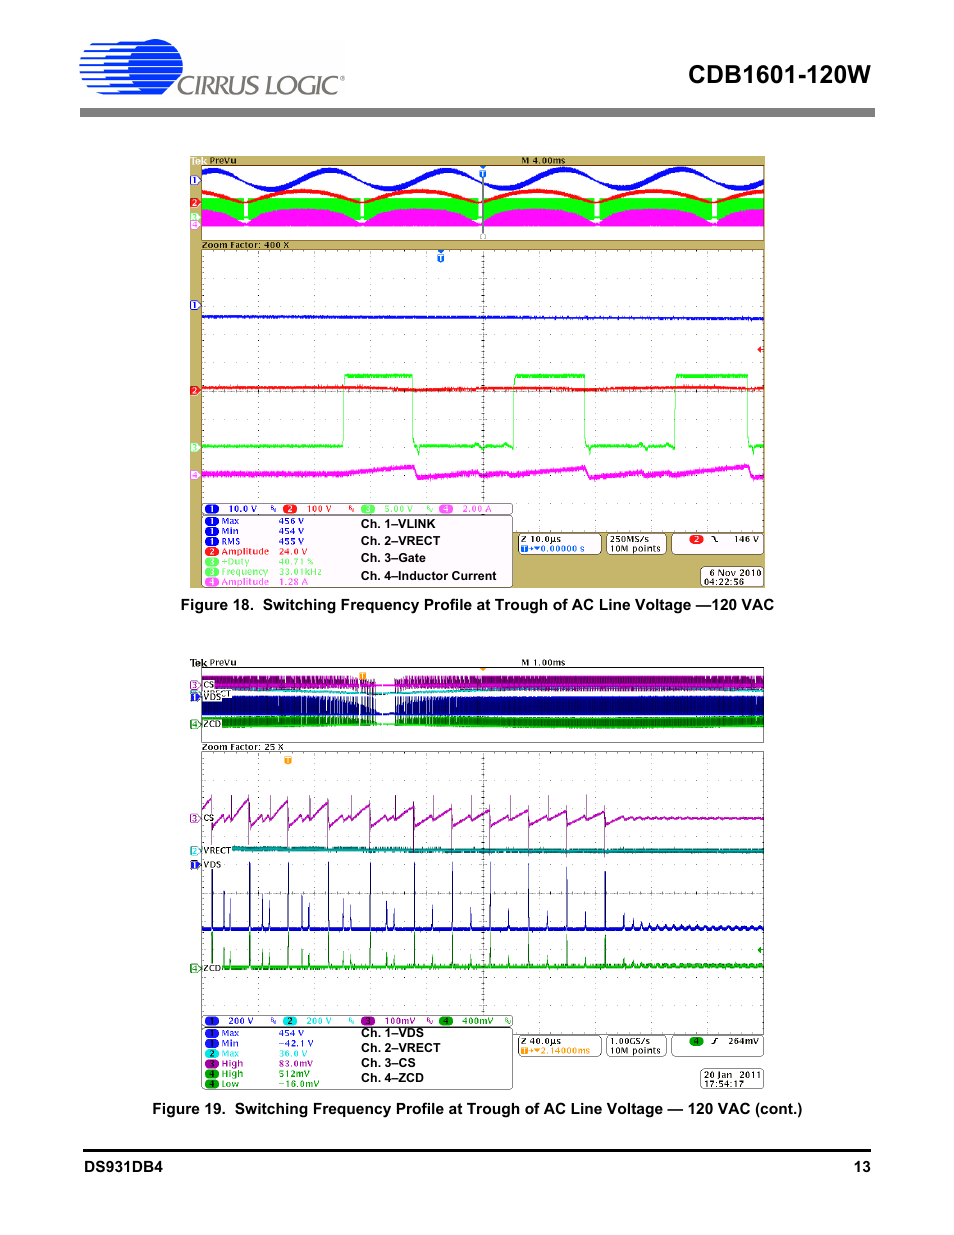Image resolution: width=954 pixels, height=1235 pixels.
Task: Click the "Zoom Factor: 400 X" label
Action: click(x=246, y=245)
